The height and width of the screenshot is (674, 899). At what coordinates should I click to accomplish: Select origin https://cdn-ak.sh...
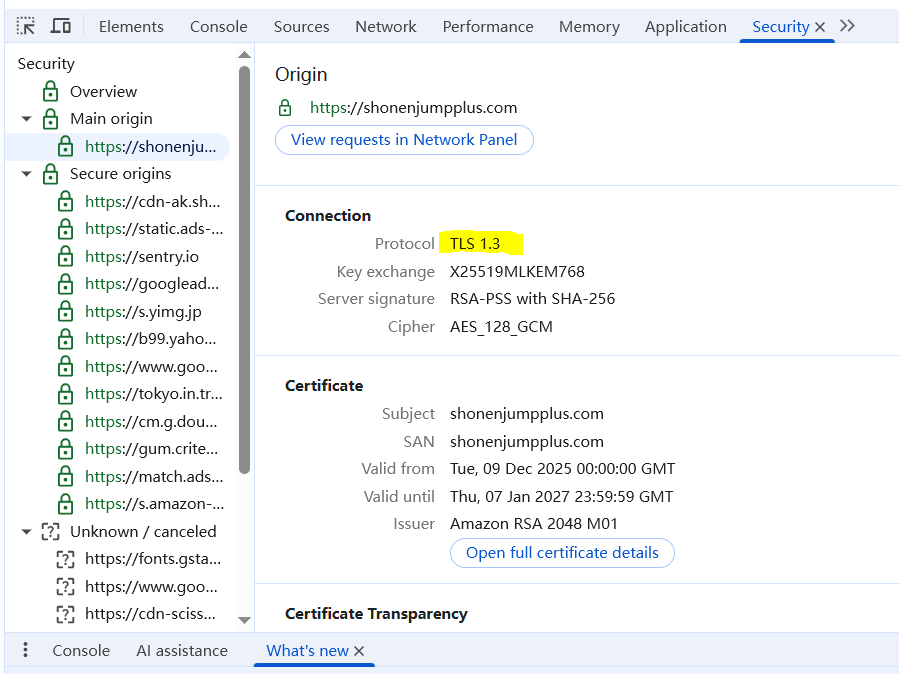pos(153,201)
